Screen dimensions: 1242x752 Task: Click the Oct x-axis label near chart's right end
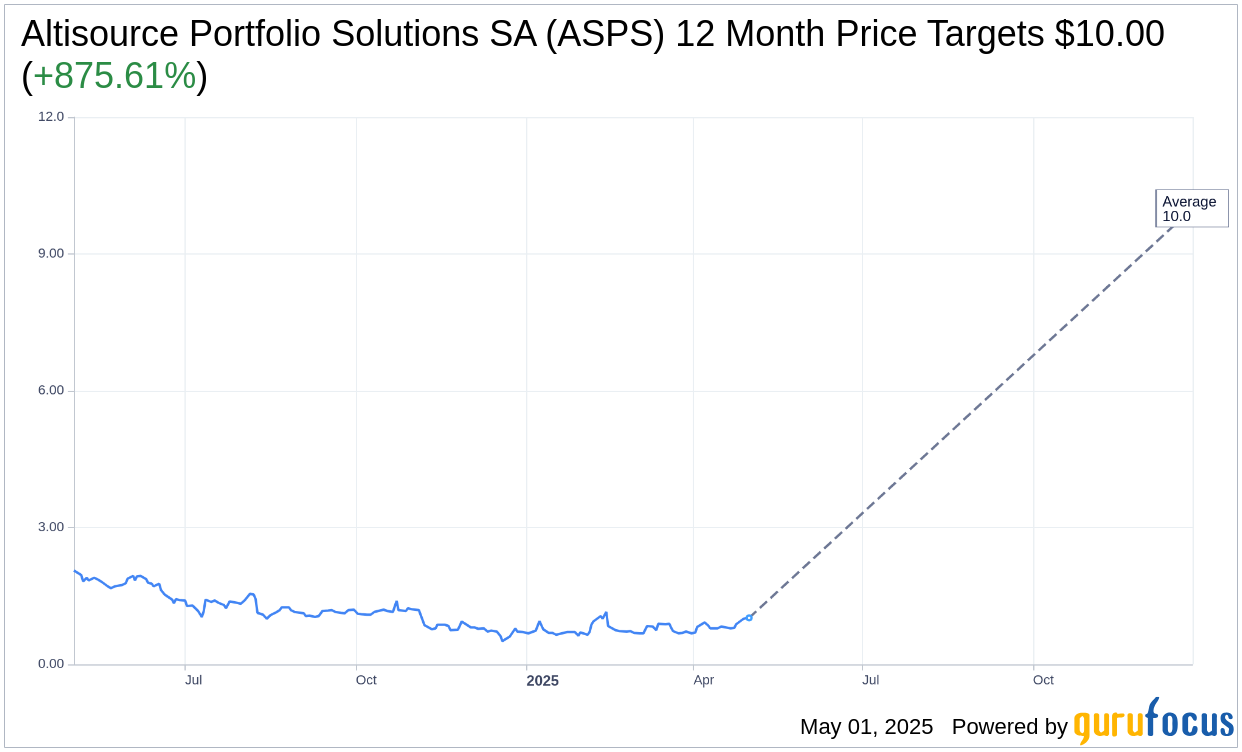tap(1043, 680)
